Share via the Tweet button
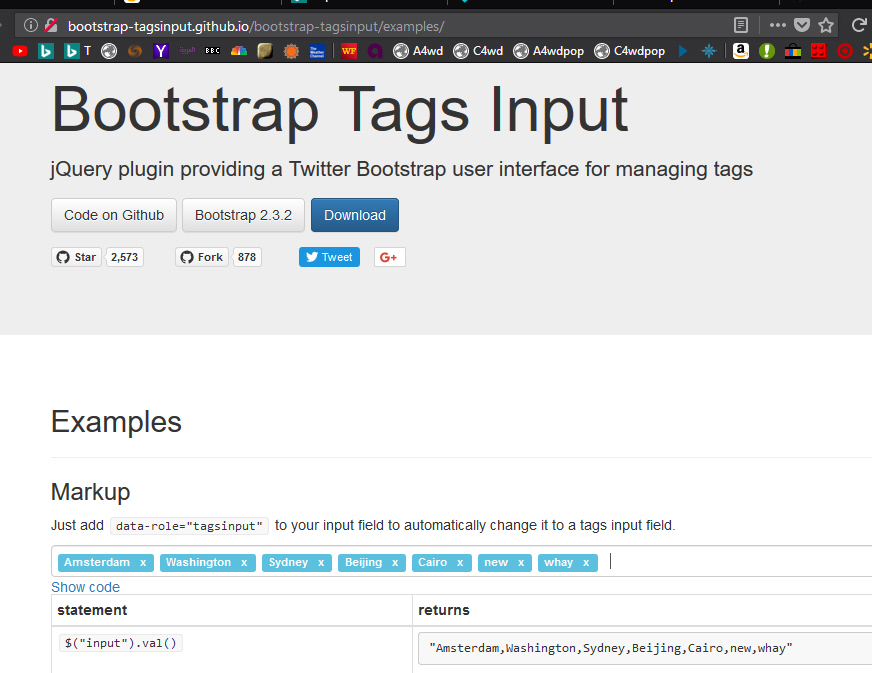Viewport: 872px width, 673px height. click(x=329, y=257)
